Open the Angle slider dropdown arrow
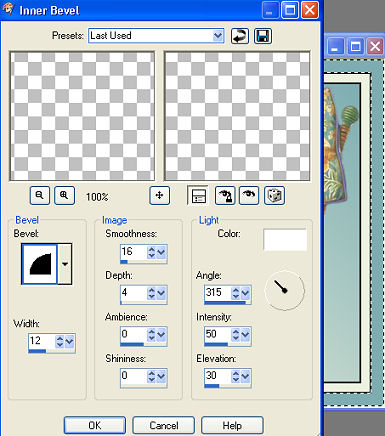This screenshot has height=436, width=385. [245, 293]
